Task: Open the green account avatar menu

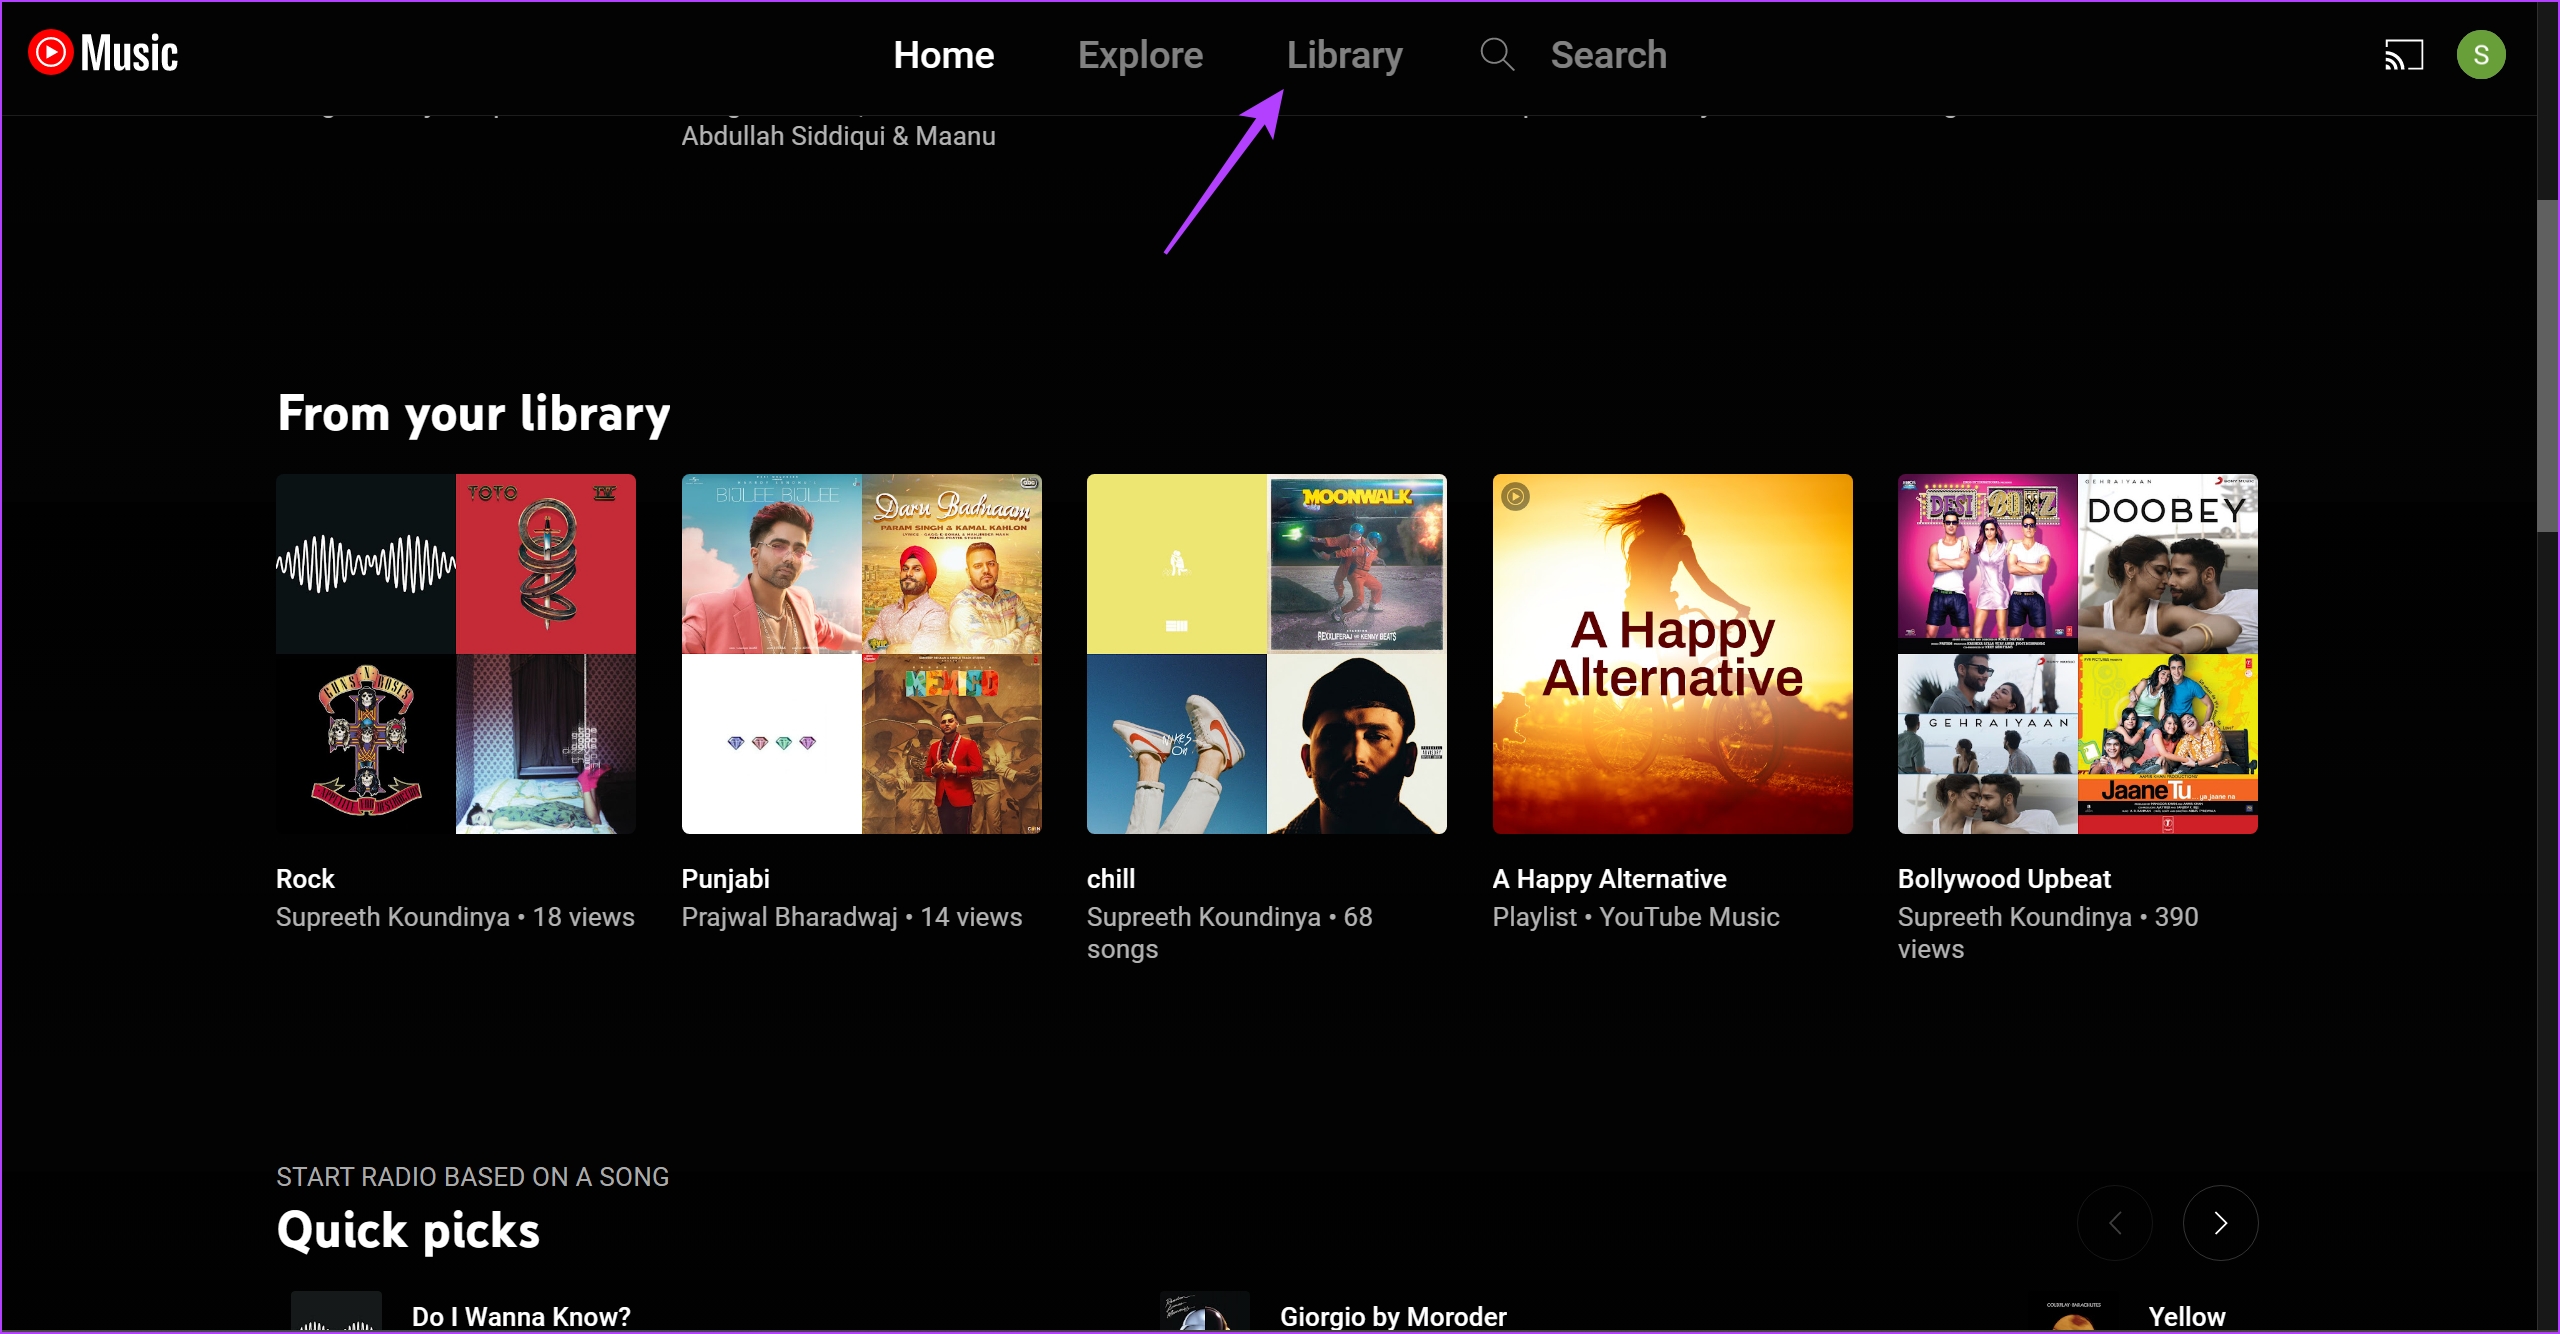Action: tap(2480, 55)
